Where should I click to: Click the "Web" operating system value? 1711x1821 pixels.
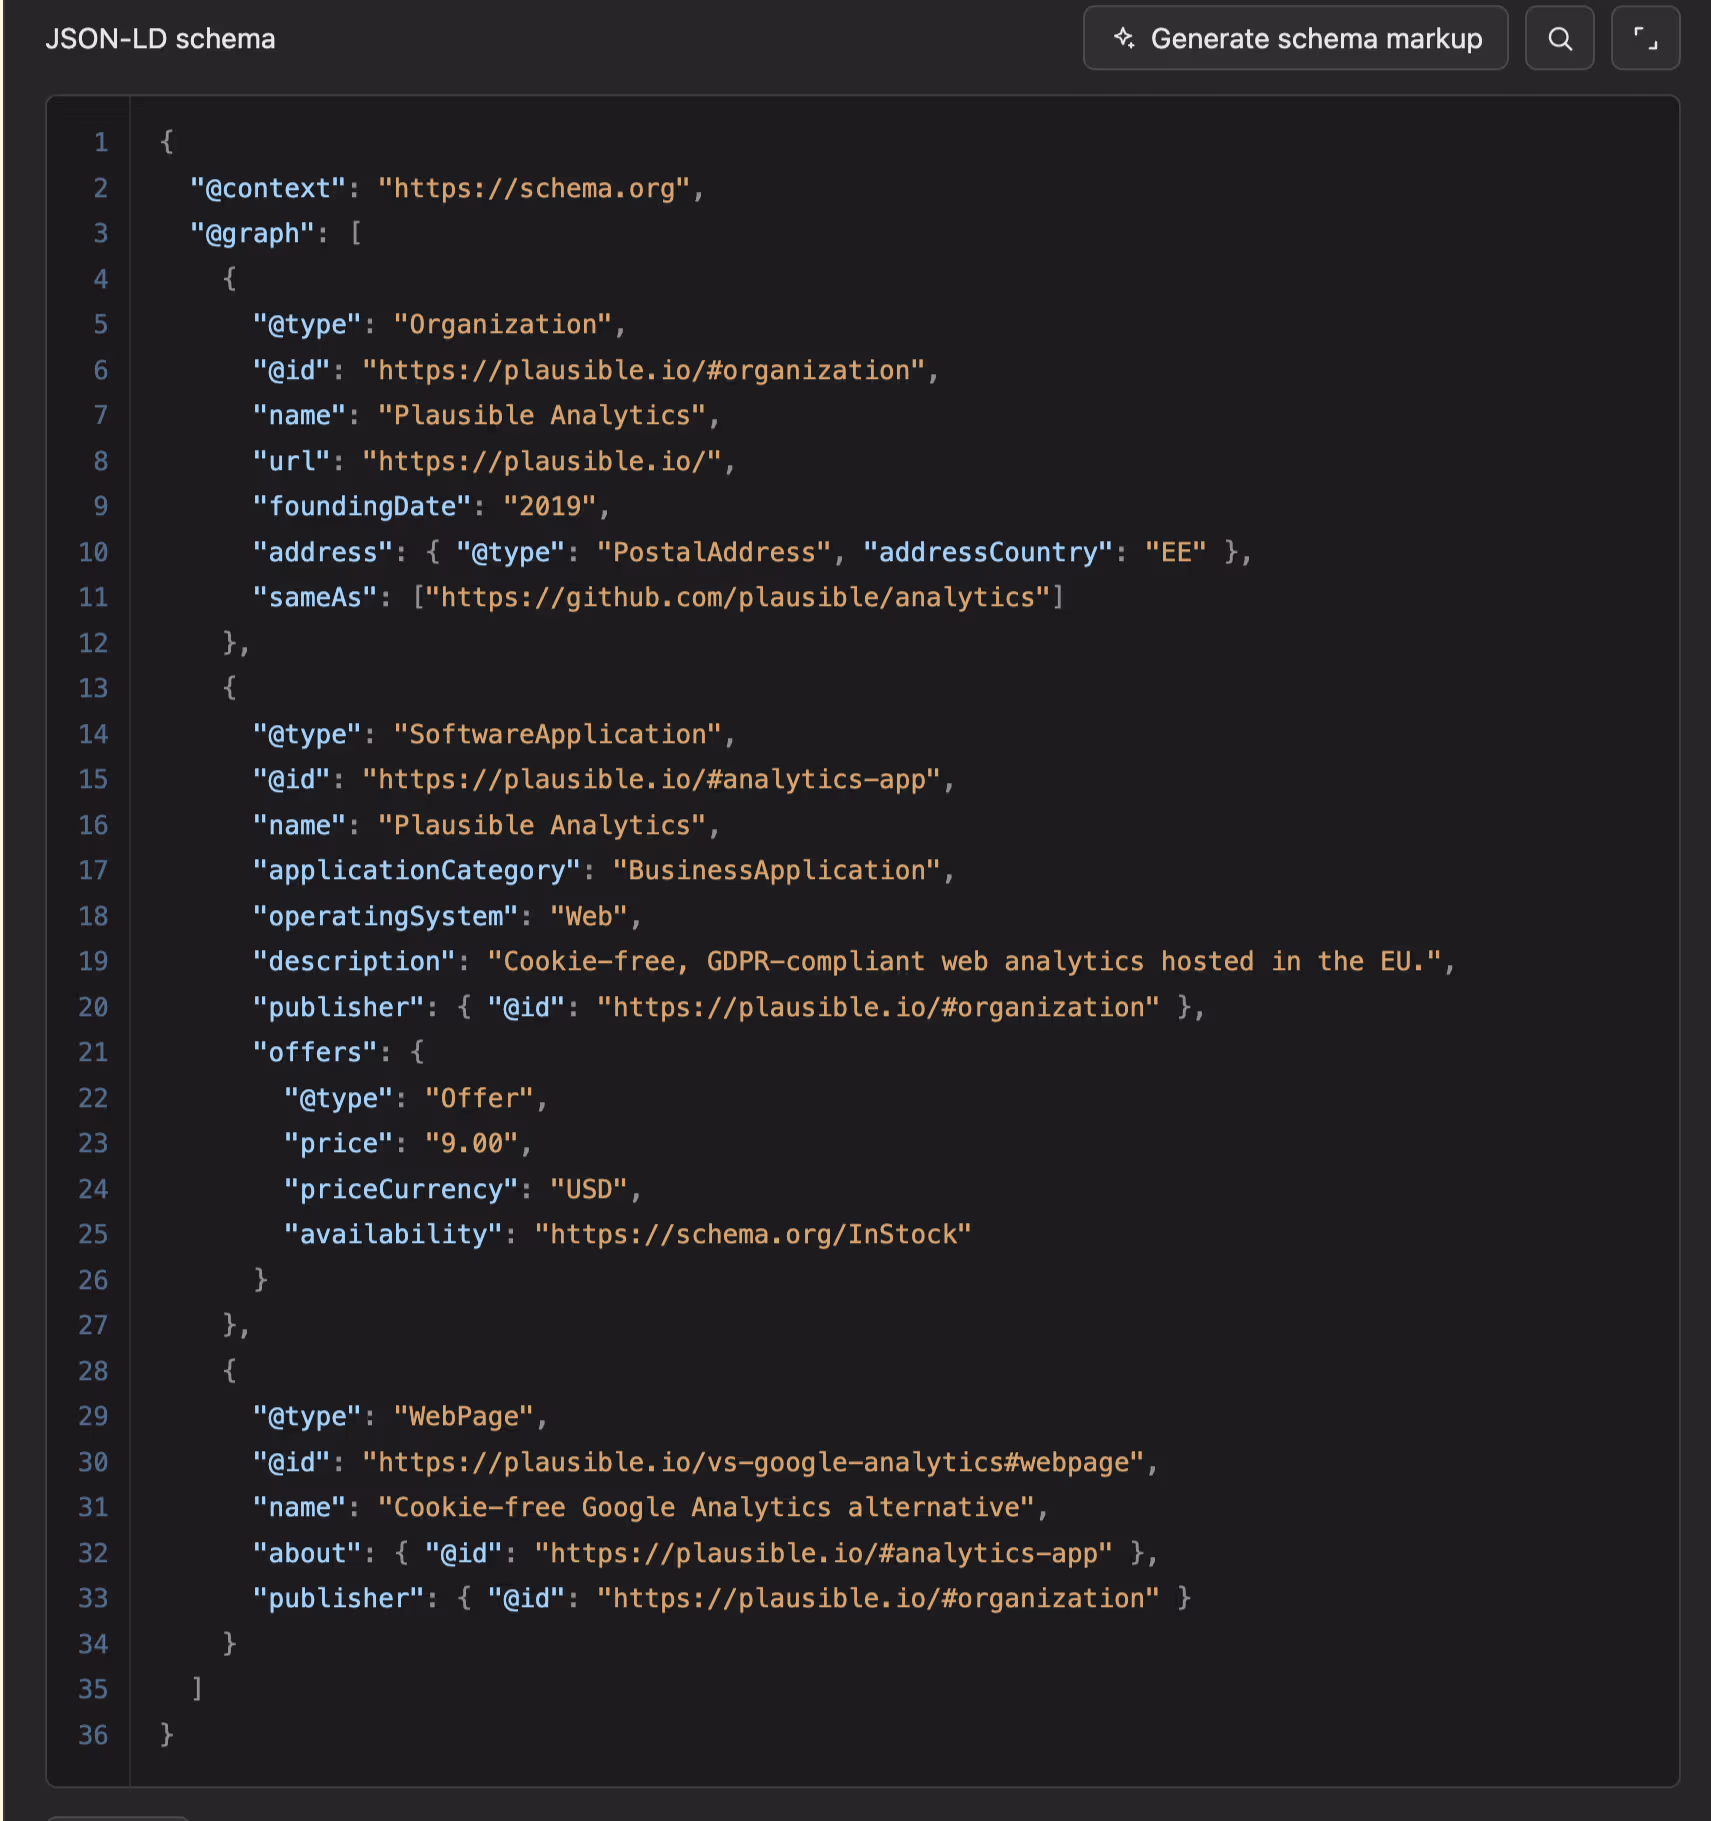click(589, 916)
